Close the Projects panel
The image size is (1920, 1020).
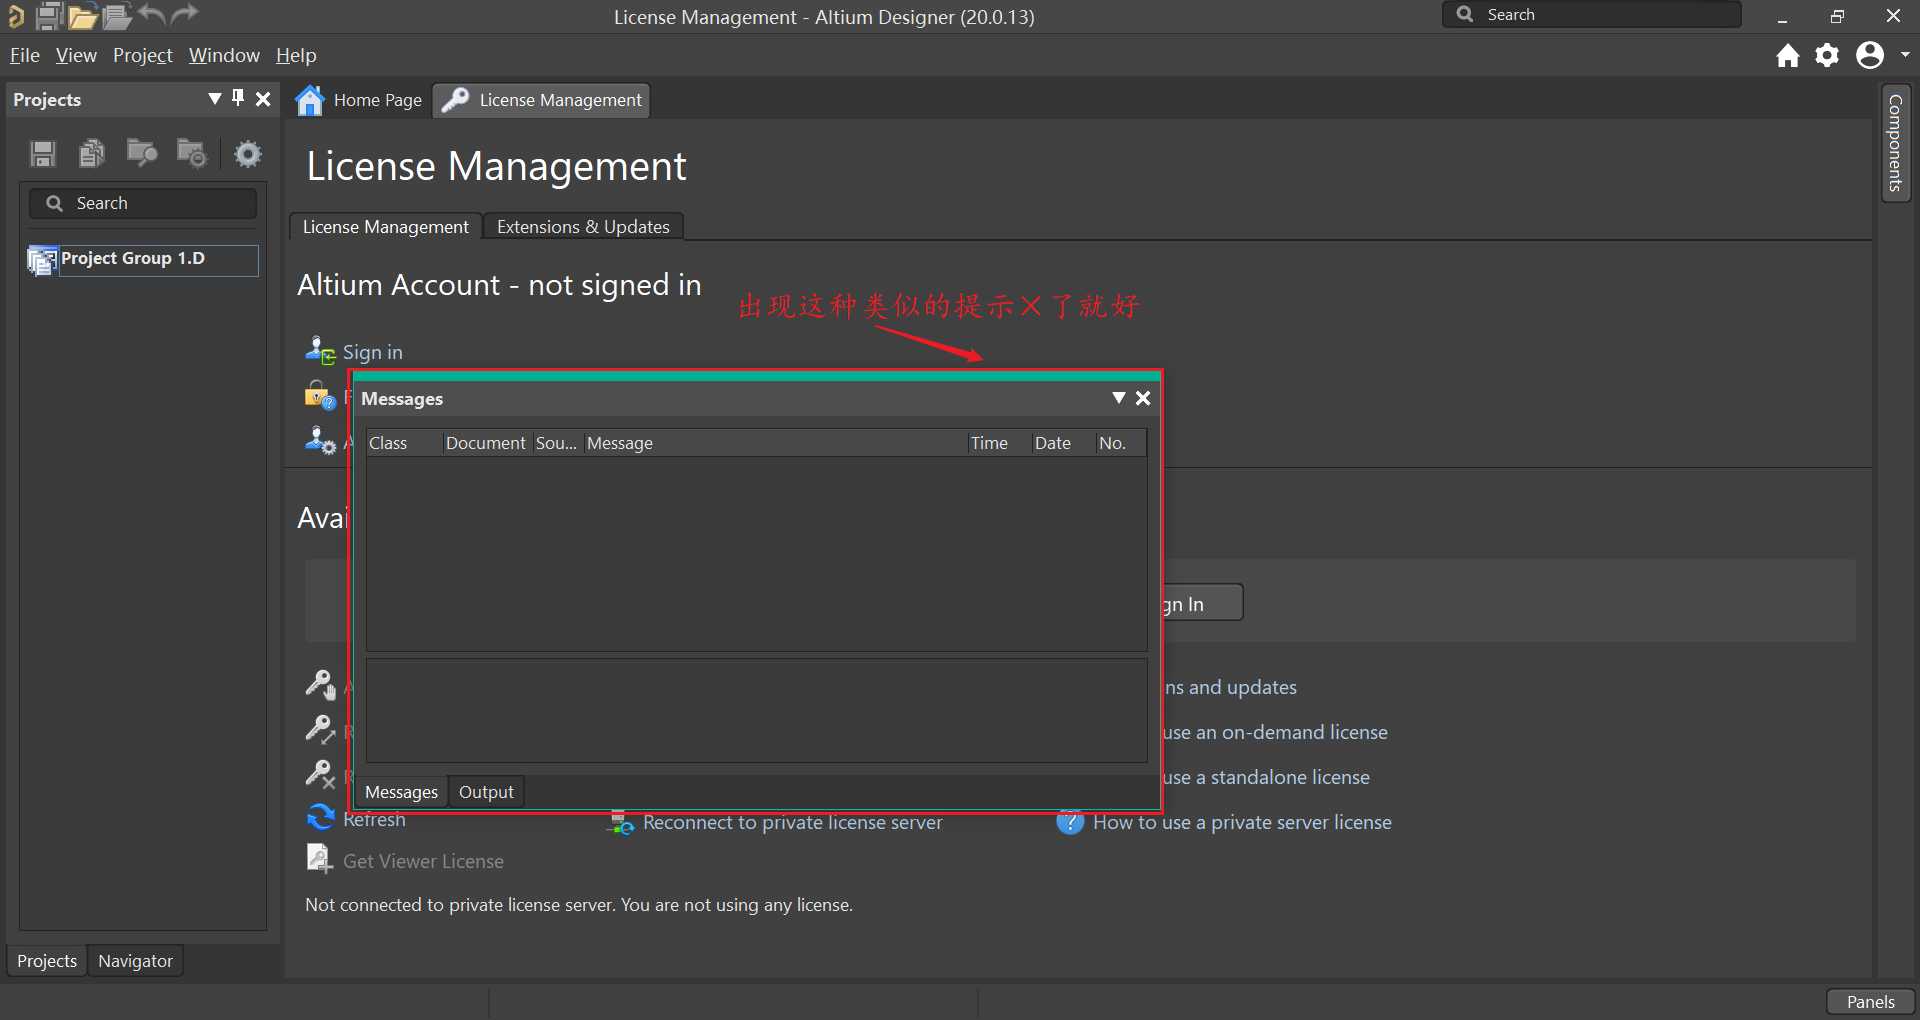(263, 99)
